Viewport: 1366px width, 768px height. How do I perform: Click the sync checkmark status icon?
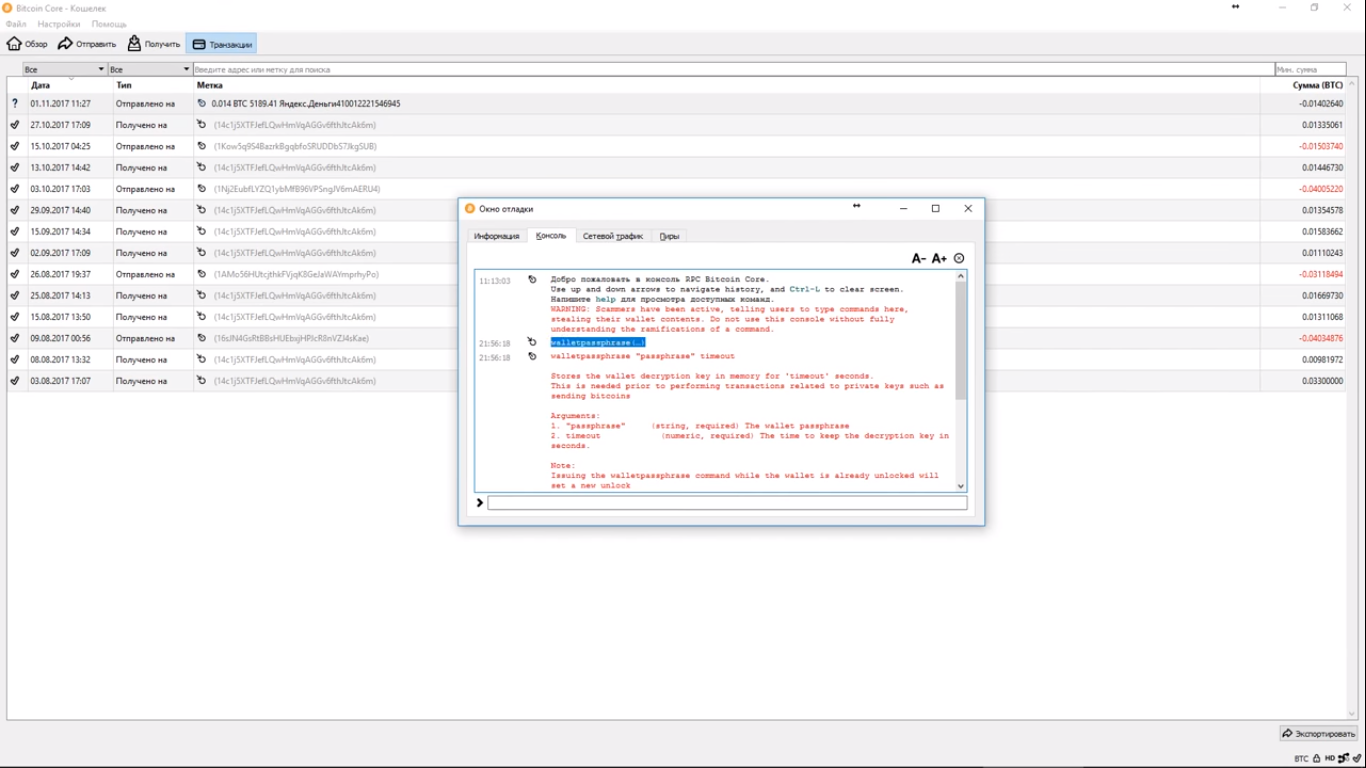pyautogui.click(x=1356, y=759)
